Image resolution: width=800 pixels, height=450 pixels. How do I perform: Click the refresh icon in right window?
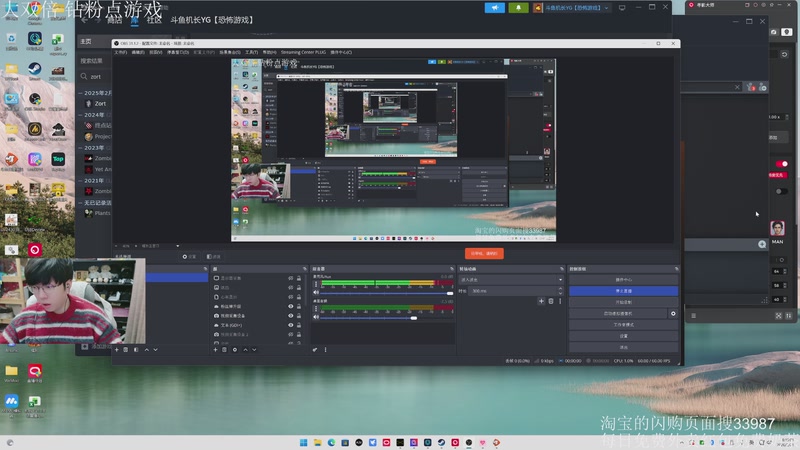click(785, 54)
